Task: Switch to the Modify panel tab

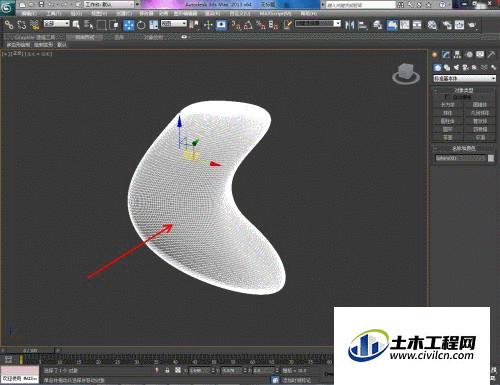Action: pyautogui.click(x=446, y=54)
